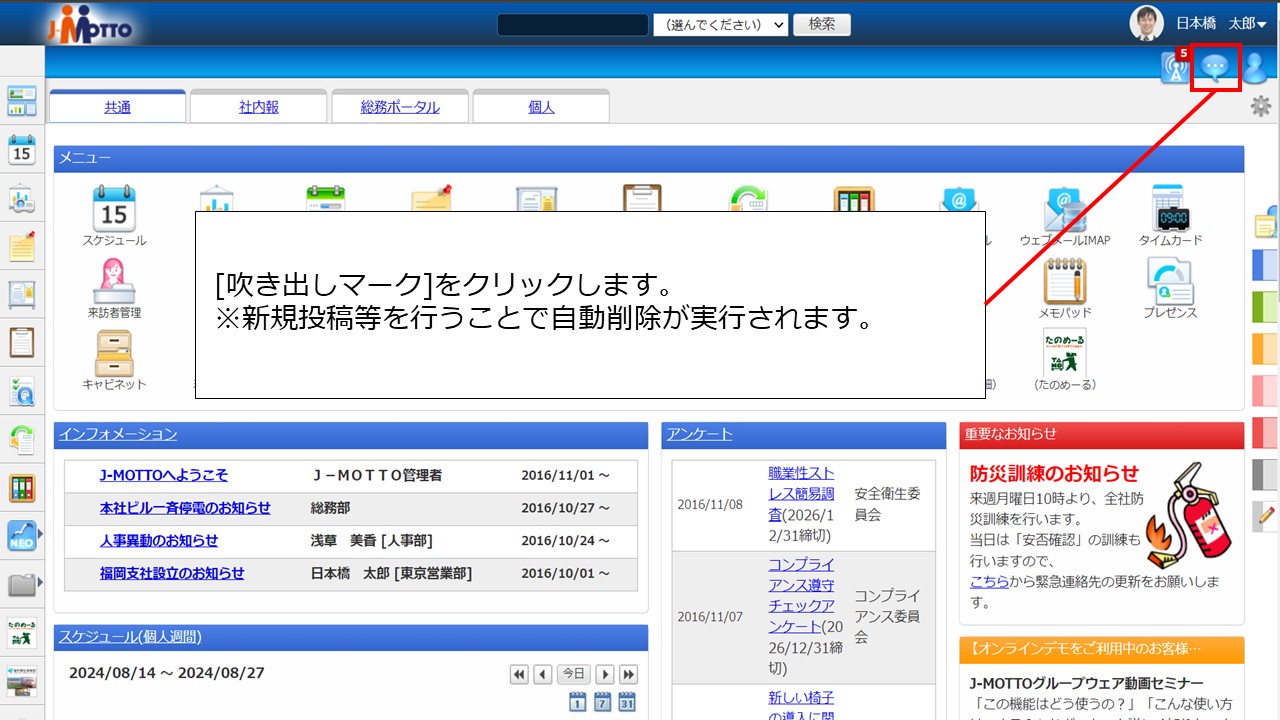Click the 今日 button in schedule
Image resolution: width=1280 pixels, height=720 pixels.
[573, 674]
